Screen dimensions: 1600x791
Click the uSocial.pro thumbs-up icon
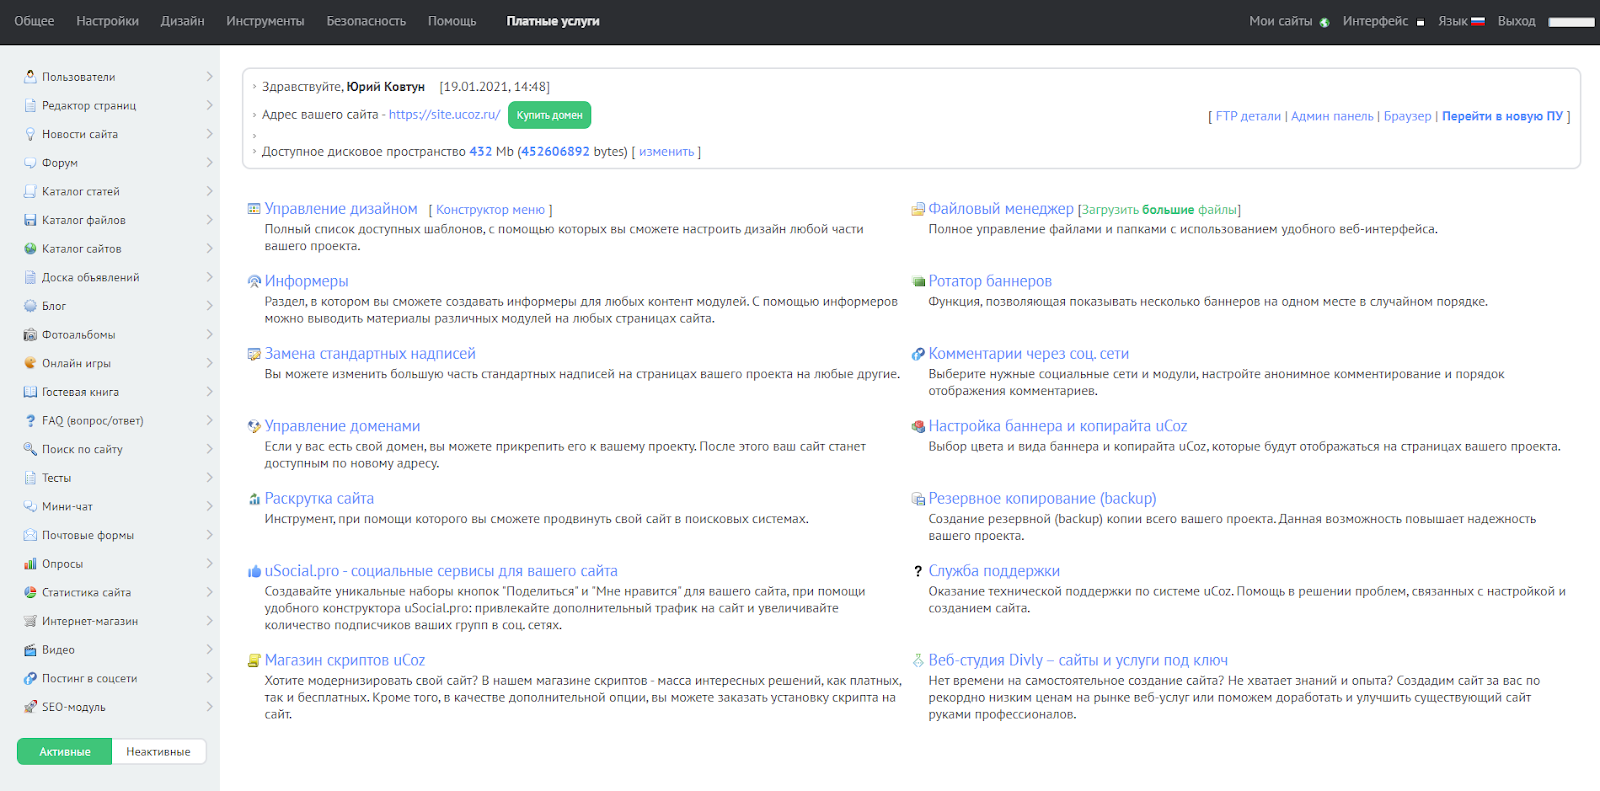tap(254, 572)
